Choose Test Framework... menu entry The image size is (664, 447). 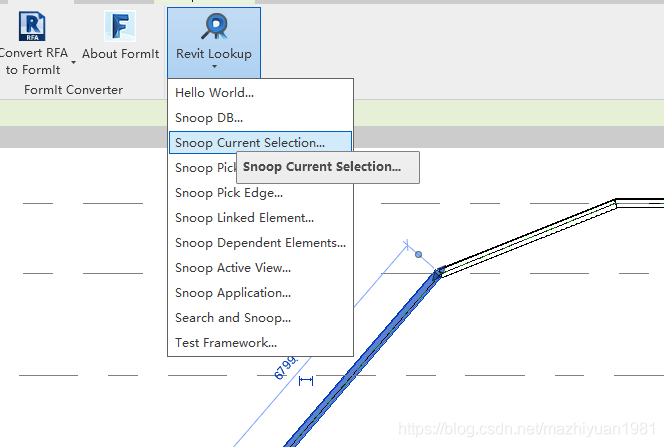[x=260, y=342]
